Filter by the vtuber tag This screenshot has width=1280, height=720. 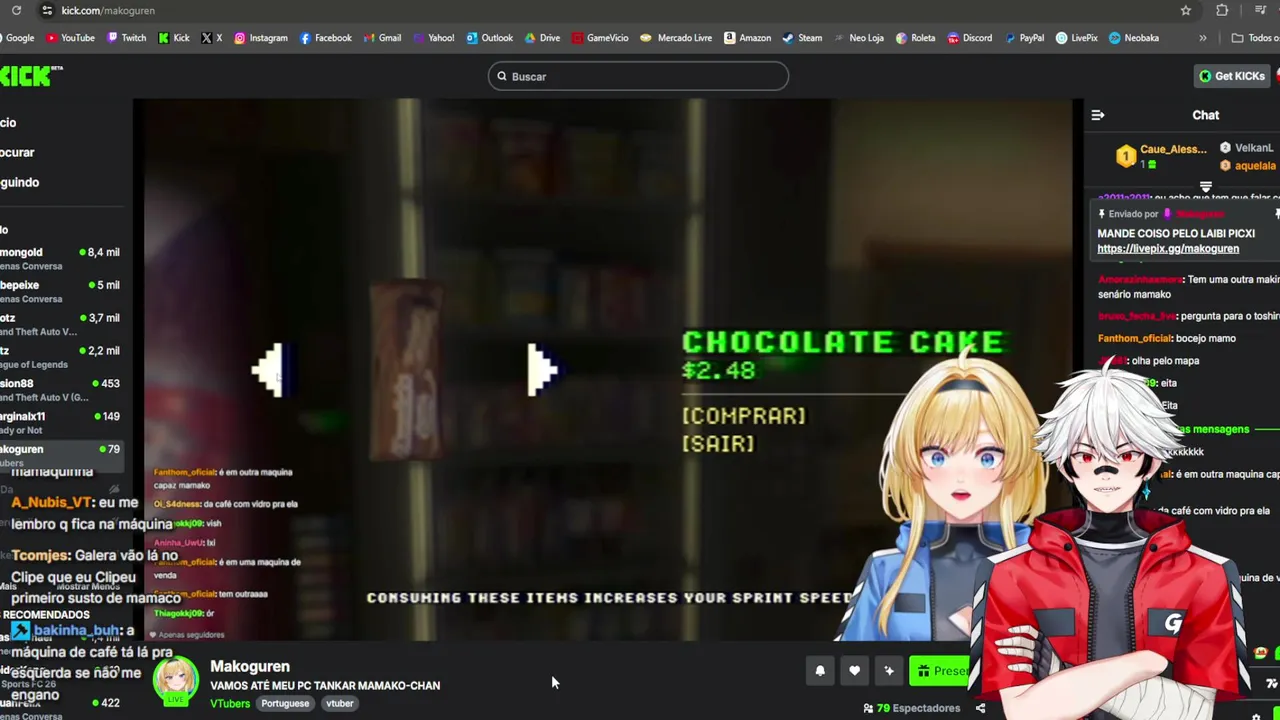point(339,704)
